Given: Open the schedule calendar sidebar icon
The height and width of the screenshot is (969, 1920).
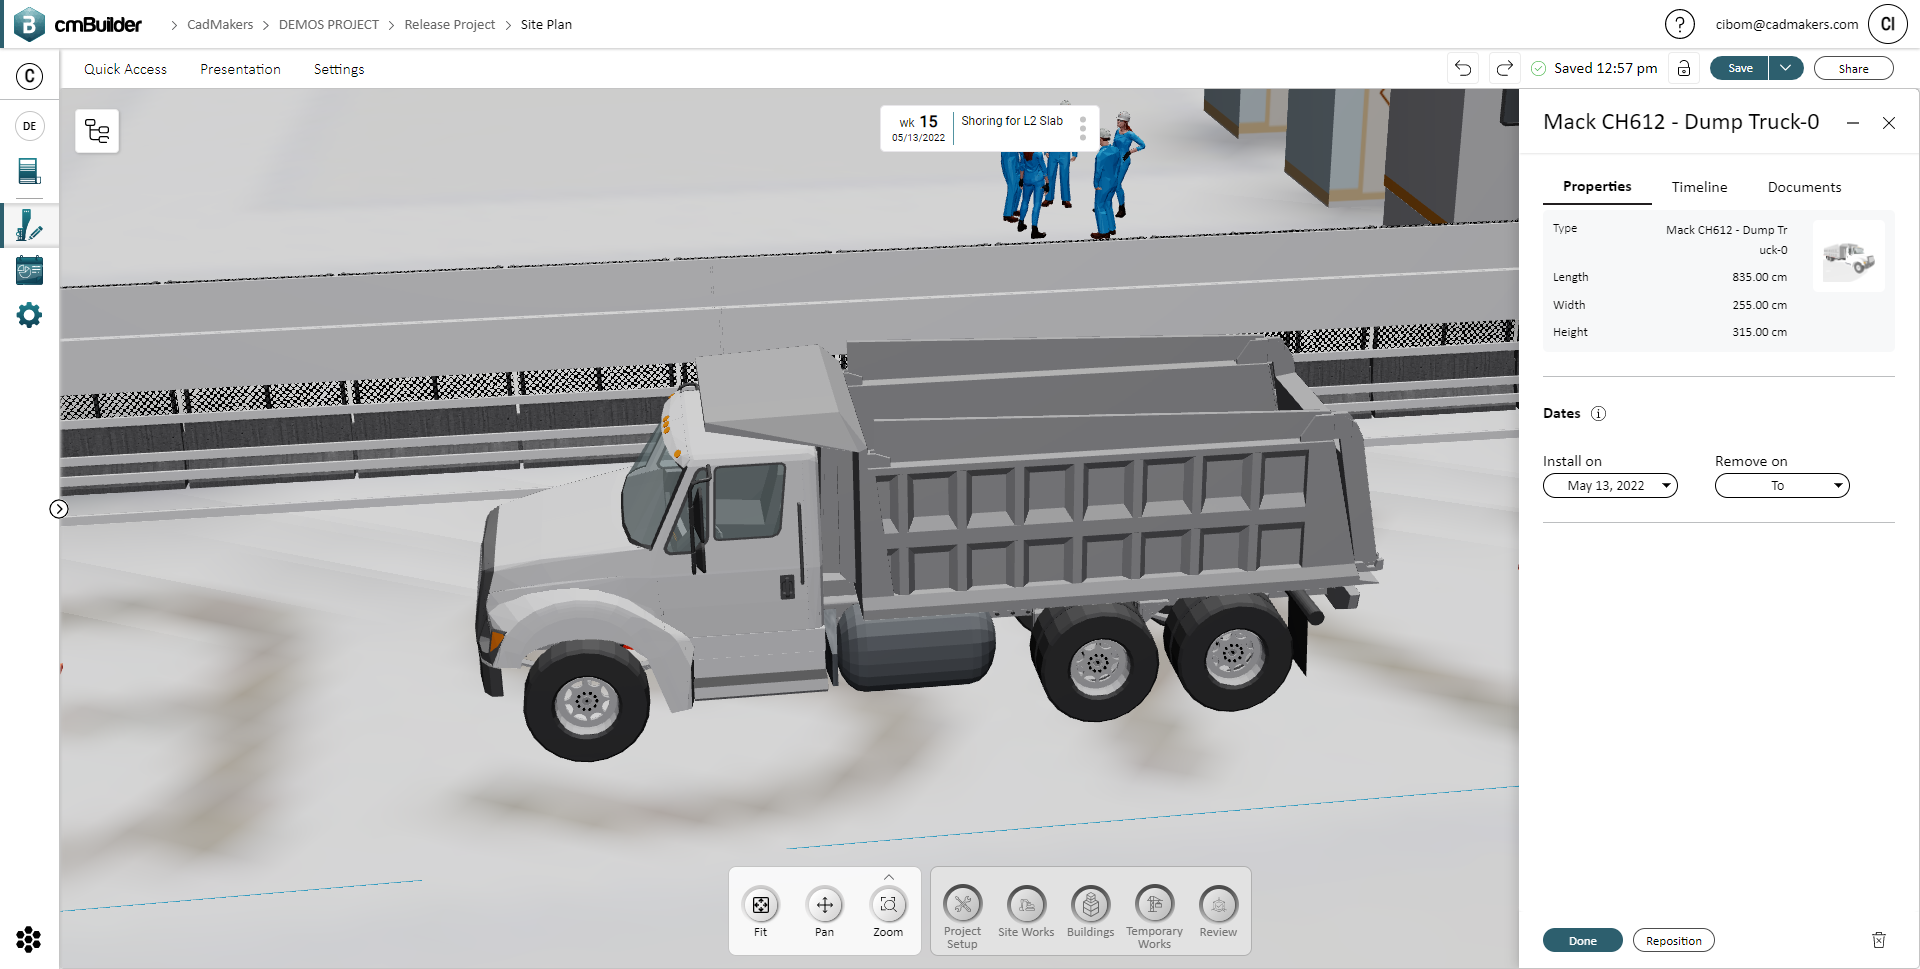Looking at the screenshot, I should pos(30,270).
